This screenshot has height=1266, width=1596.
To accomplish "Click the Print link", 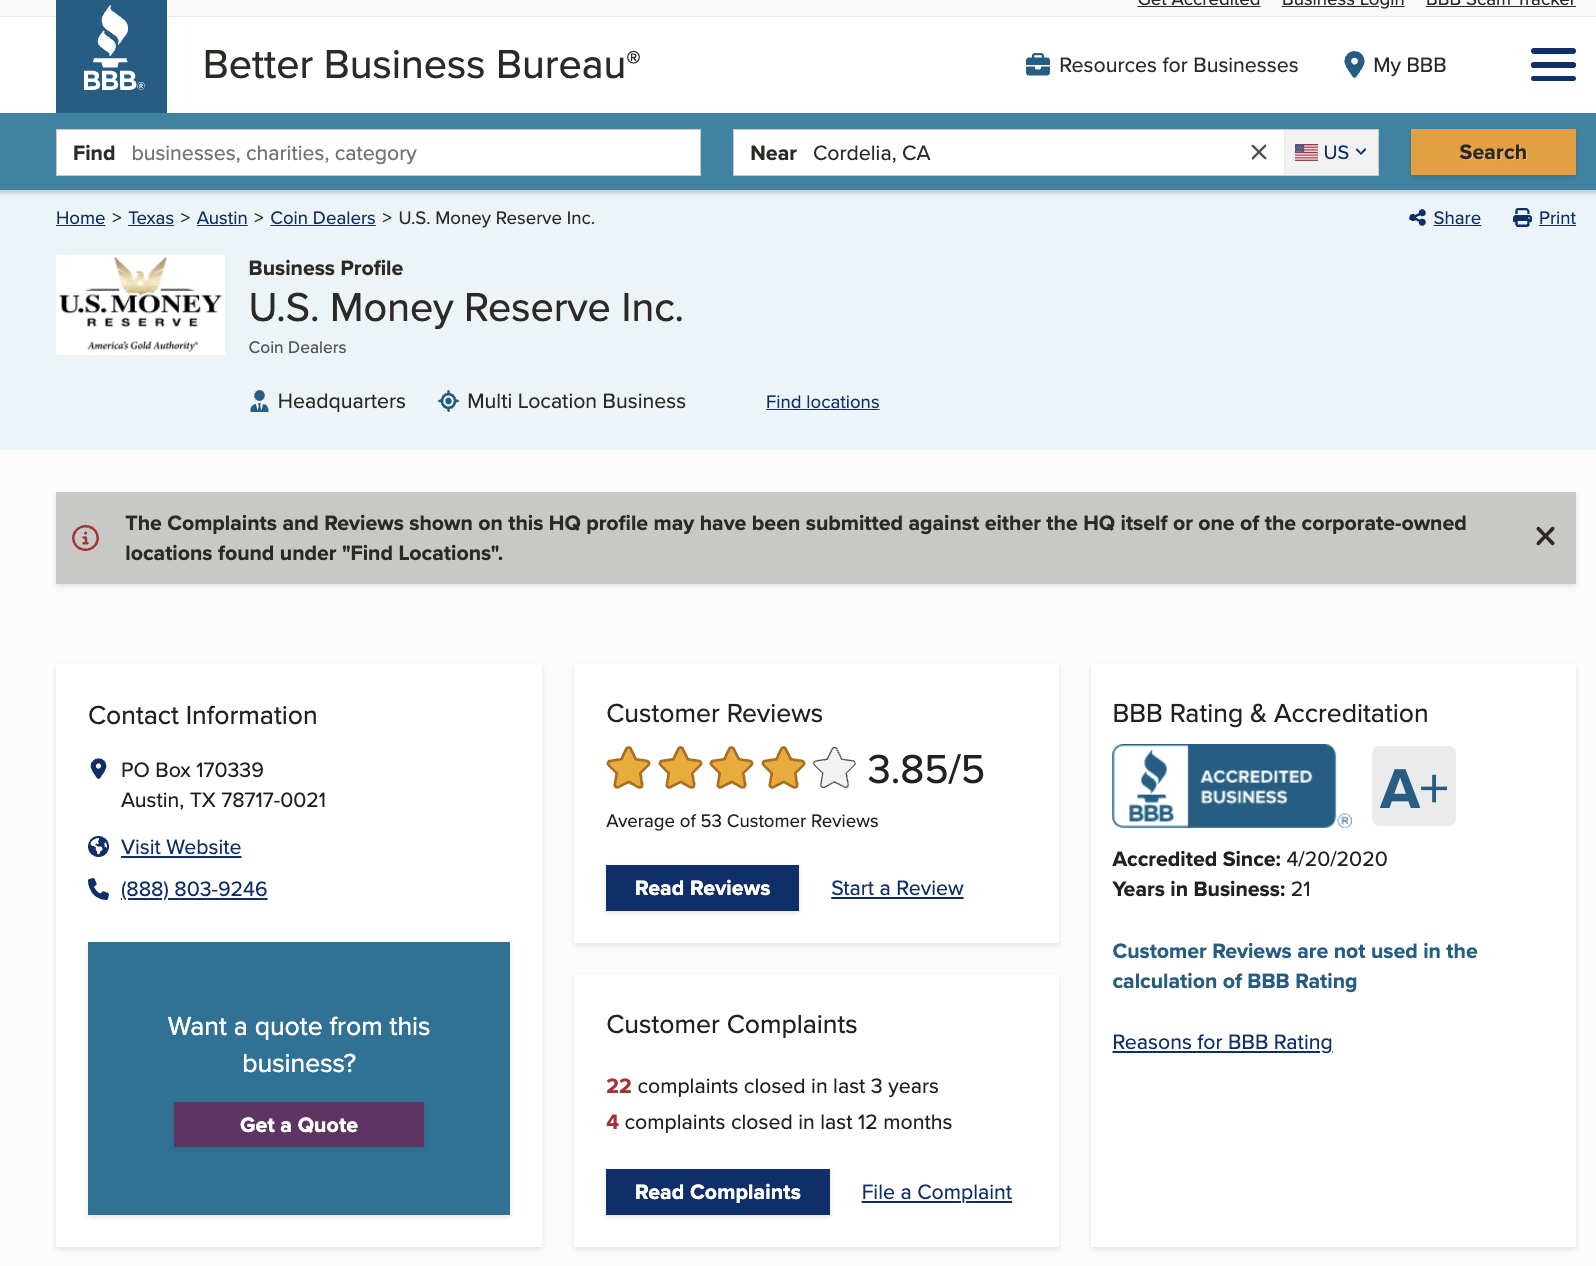I will [x=1557, y=218].
